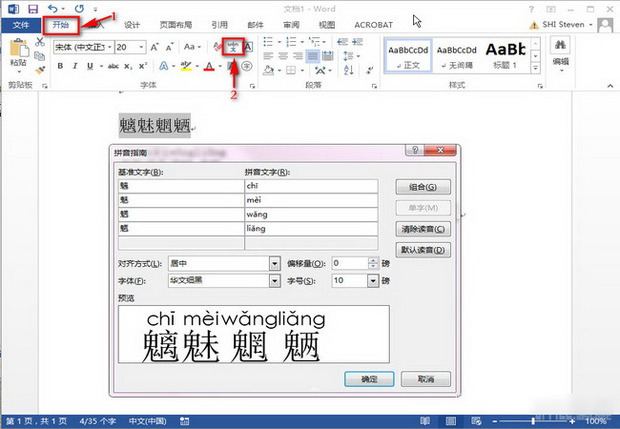Image resolution: width=620 pixels, height=429 pixels.
Task: Open the font name dropdown (宋体)
Action: tap(110, 47)
